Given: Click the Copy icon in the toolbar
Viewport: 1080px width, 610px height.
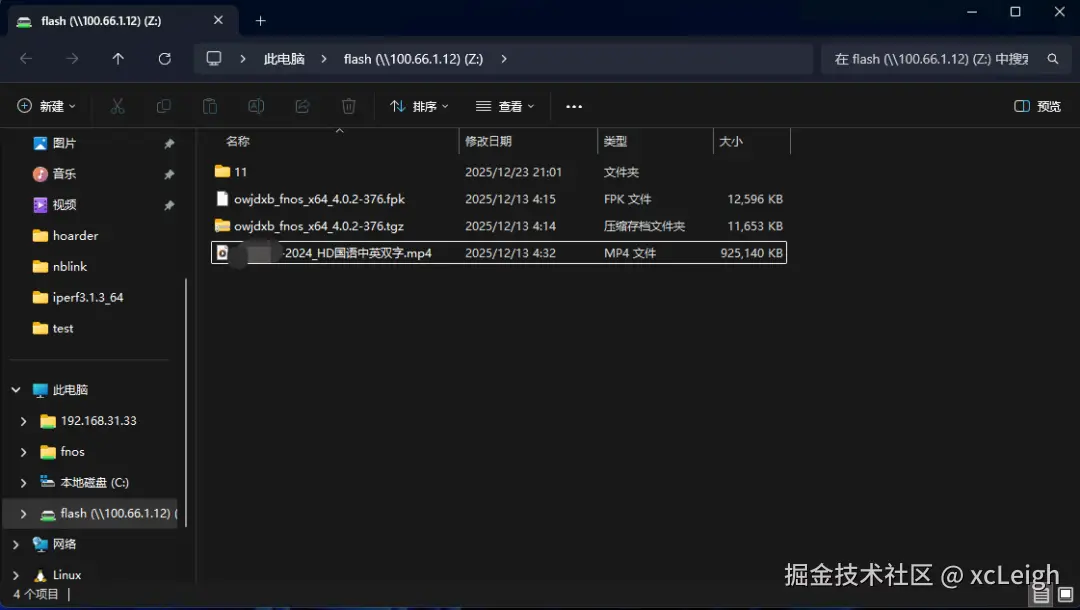Looking at the screenshot, I should click(162, 106).
